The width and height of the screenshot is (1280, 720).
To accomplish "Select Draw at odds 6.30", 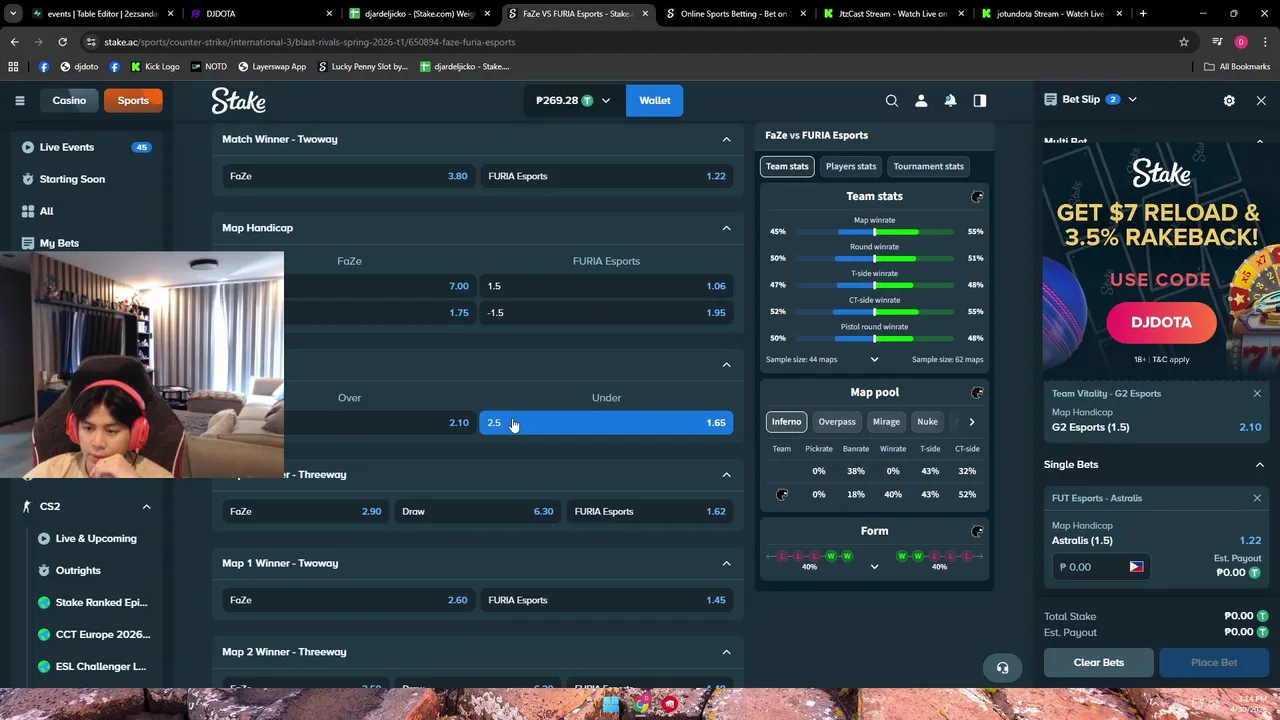I will coord(477,512).
